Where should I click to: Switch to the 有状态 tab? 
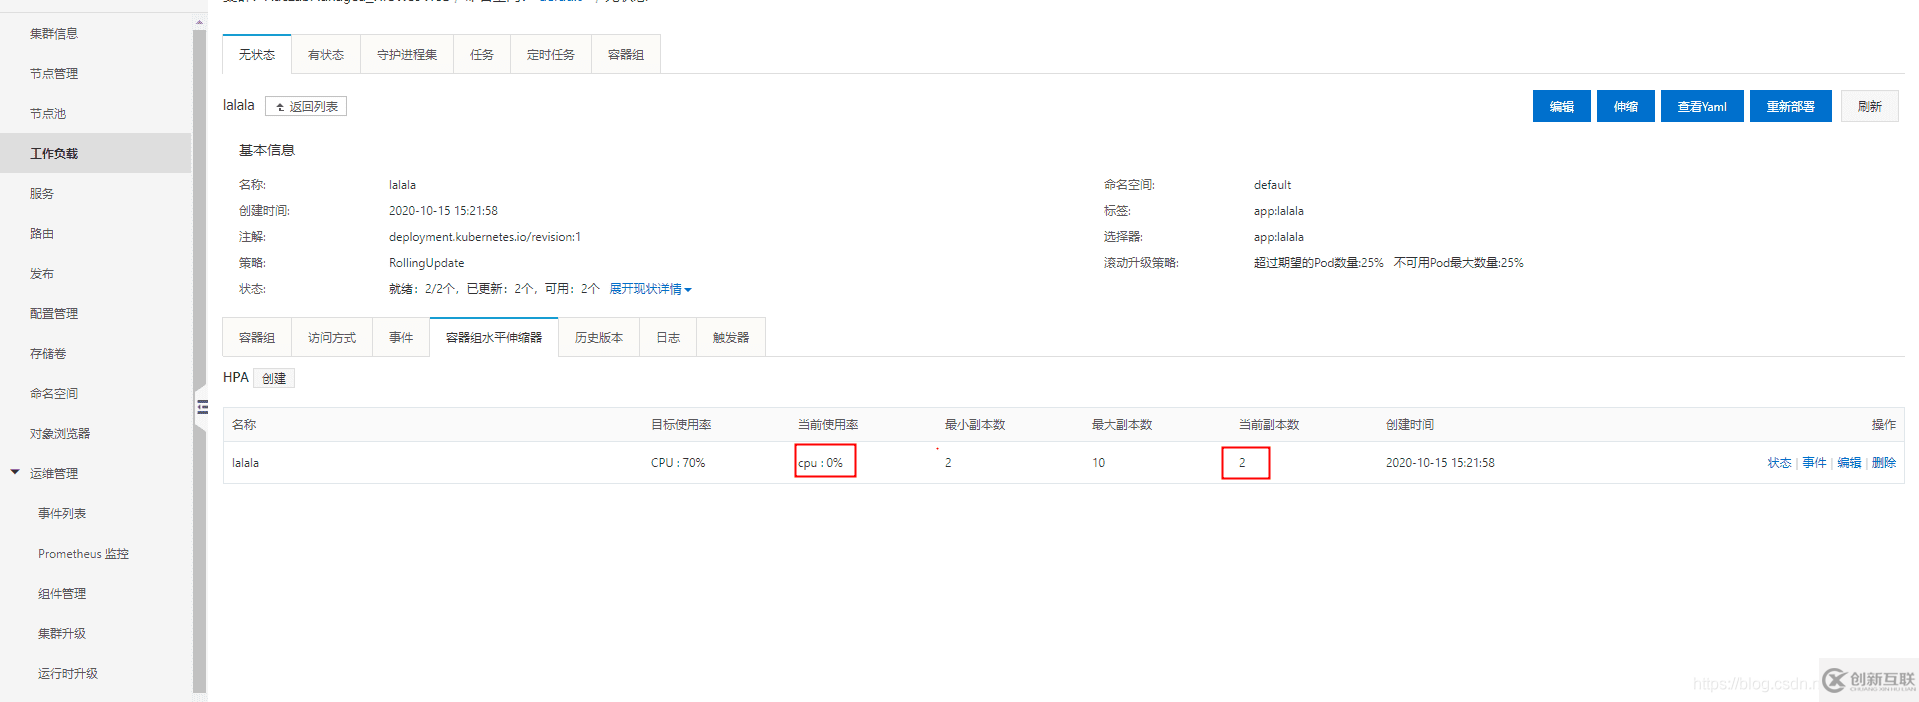(326, 54)
